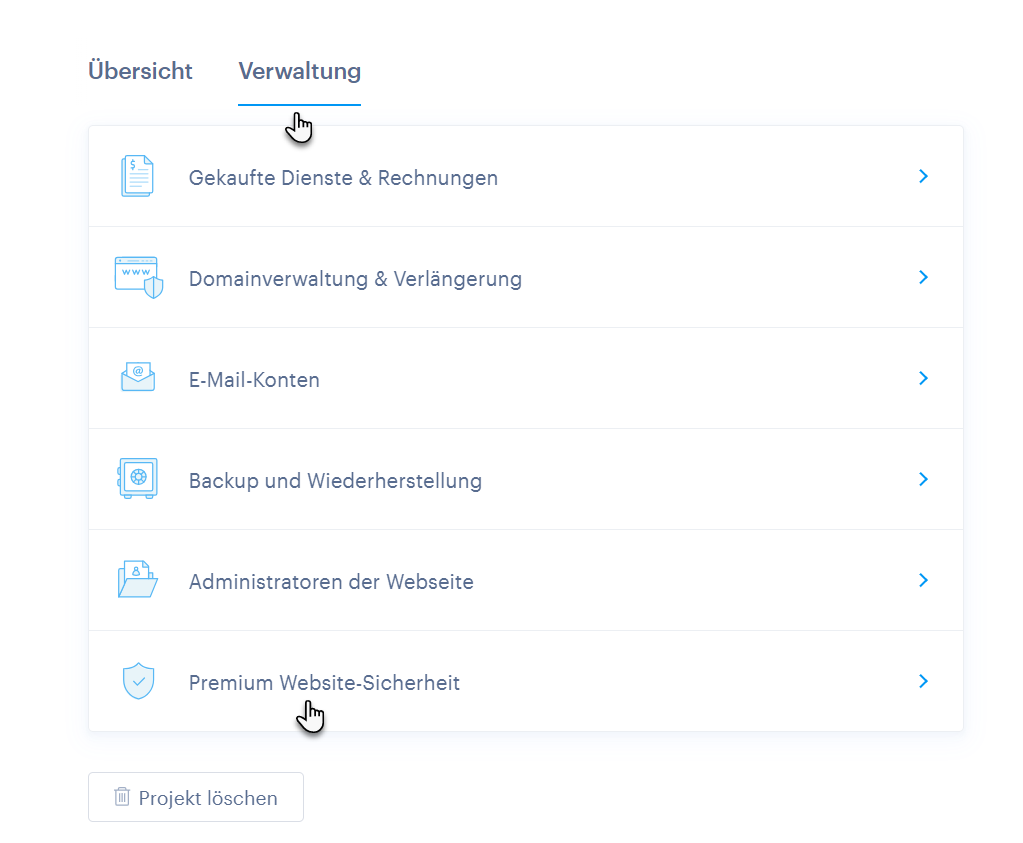Expand Gekaufte Dienste & Rechnungen via chevron arrow
This screenshot has height=843, width=1023.
click(923, 176)
